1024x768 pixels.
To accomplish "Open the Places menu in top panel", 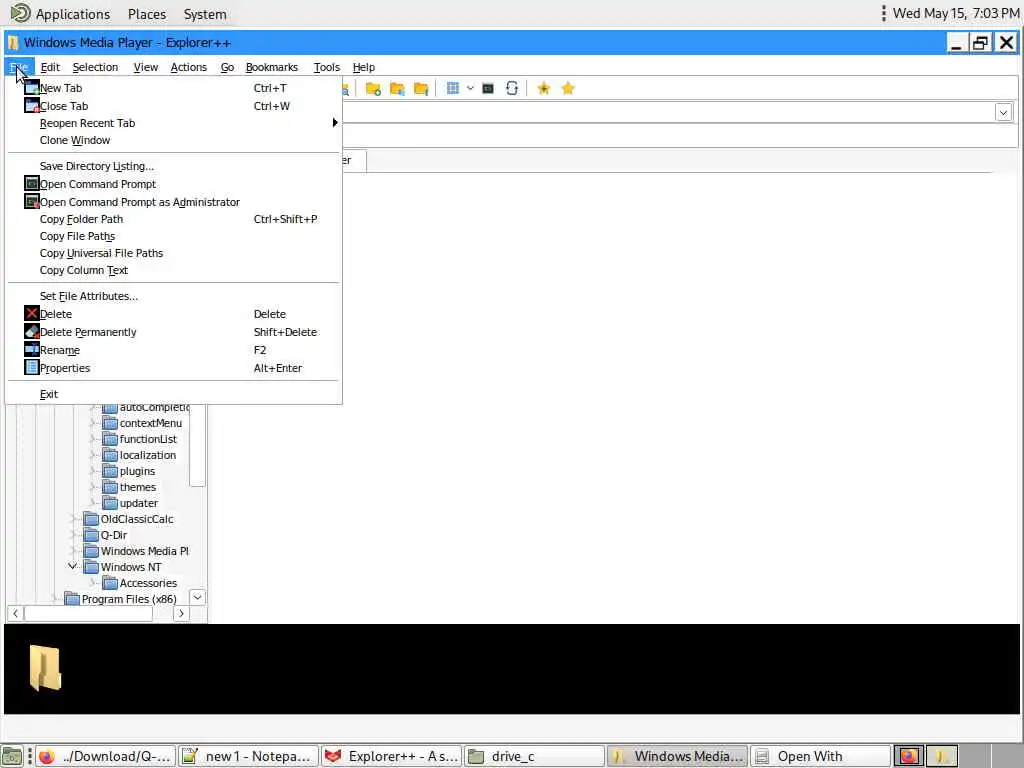I will (x=147, y=14).
